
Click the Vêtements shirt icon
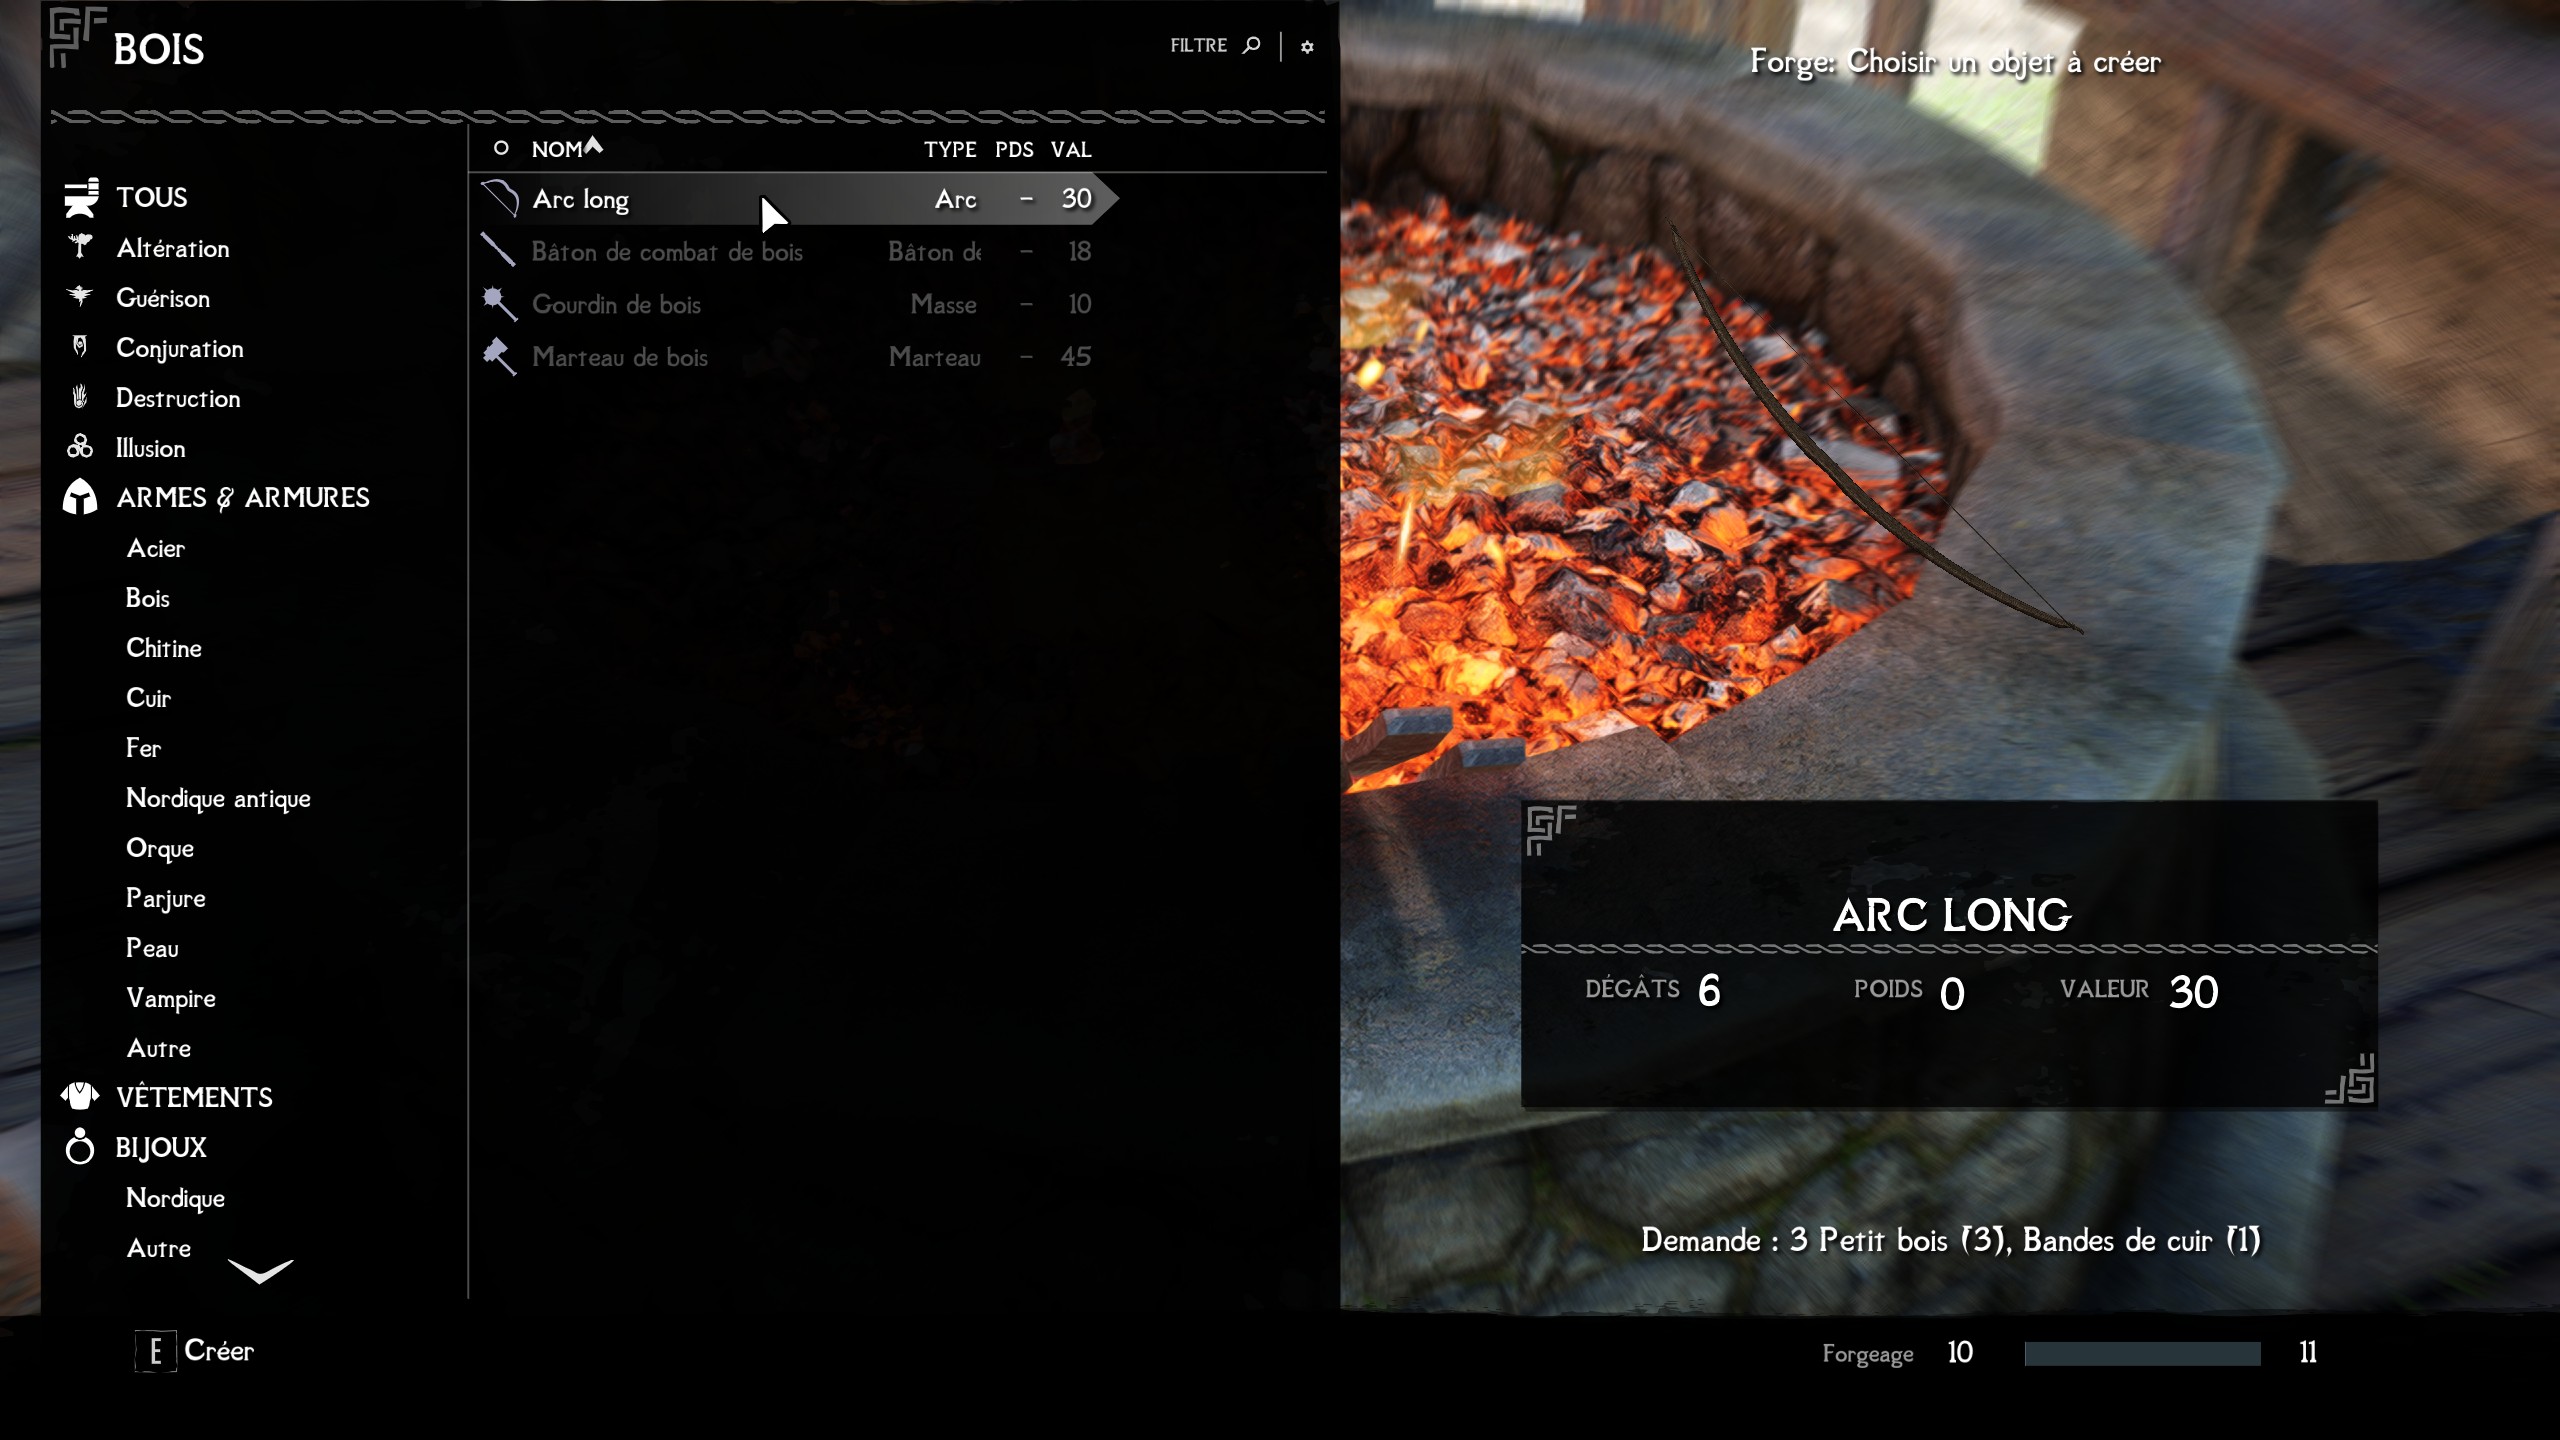point(80,1096)
